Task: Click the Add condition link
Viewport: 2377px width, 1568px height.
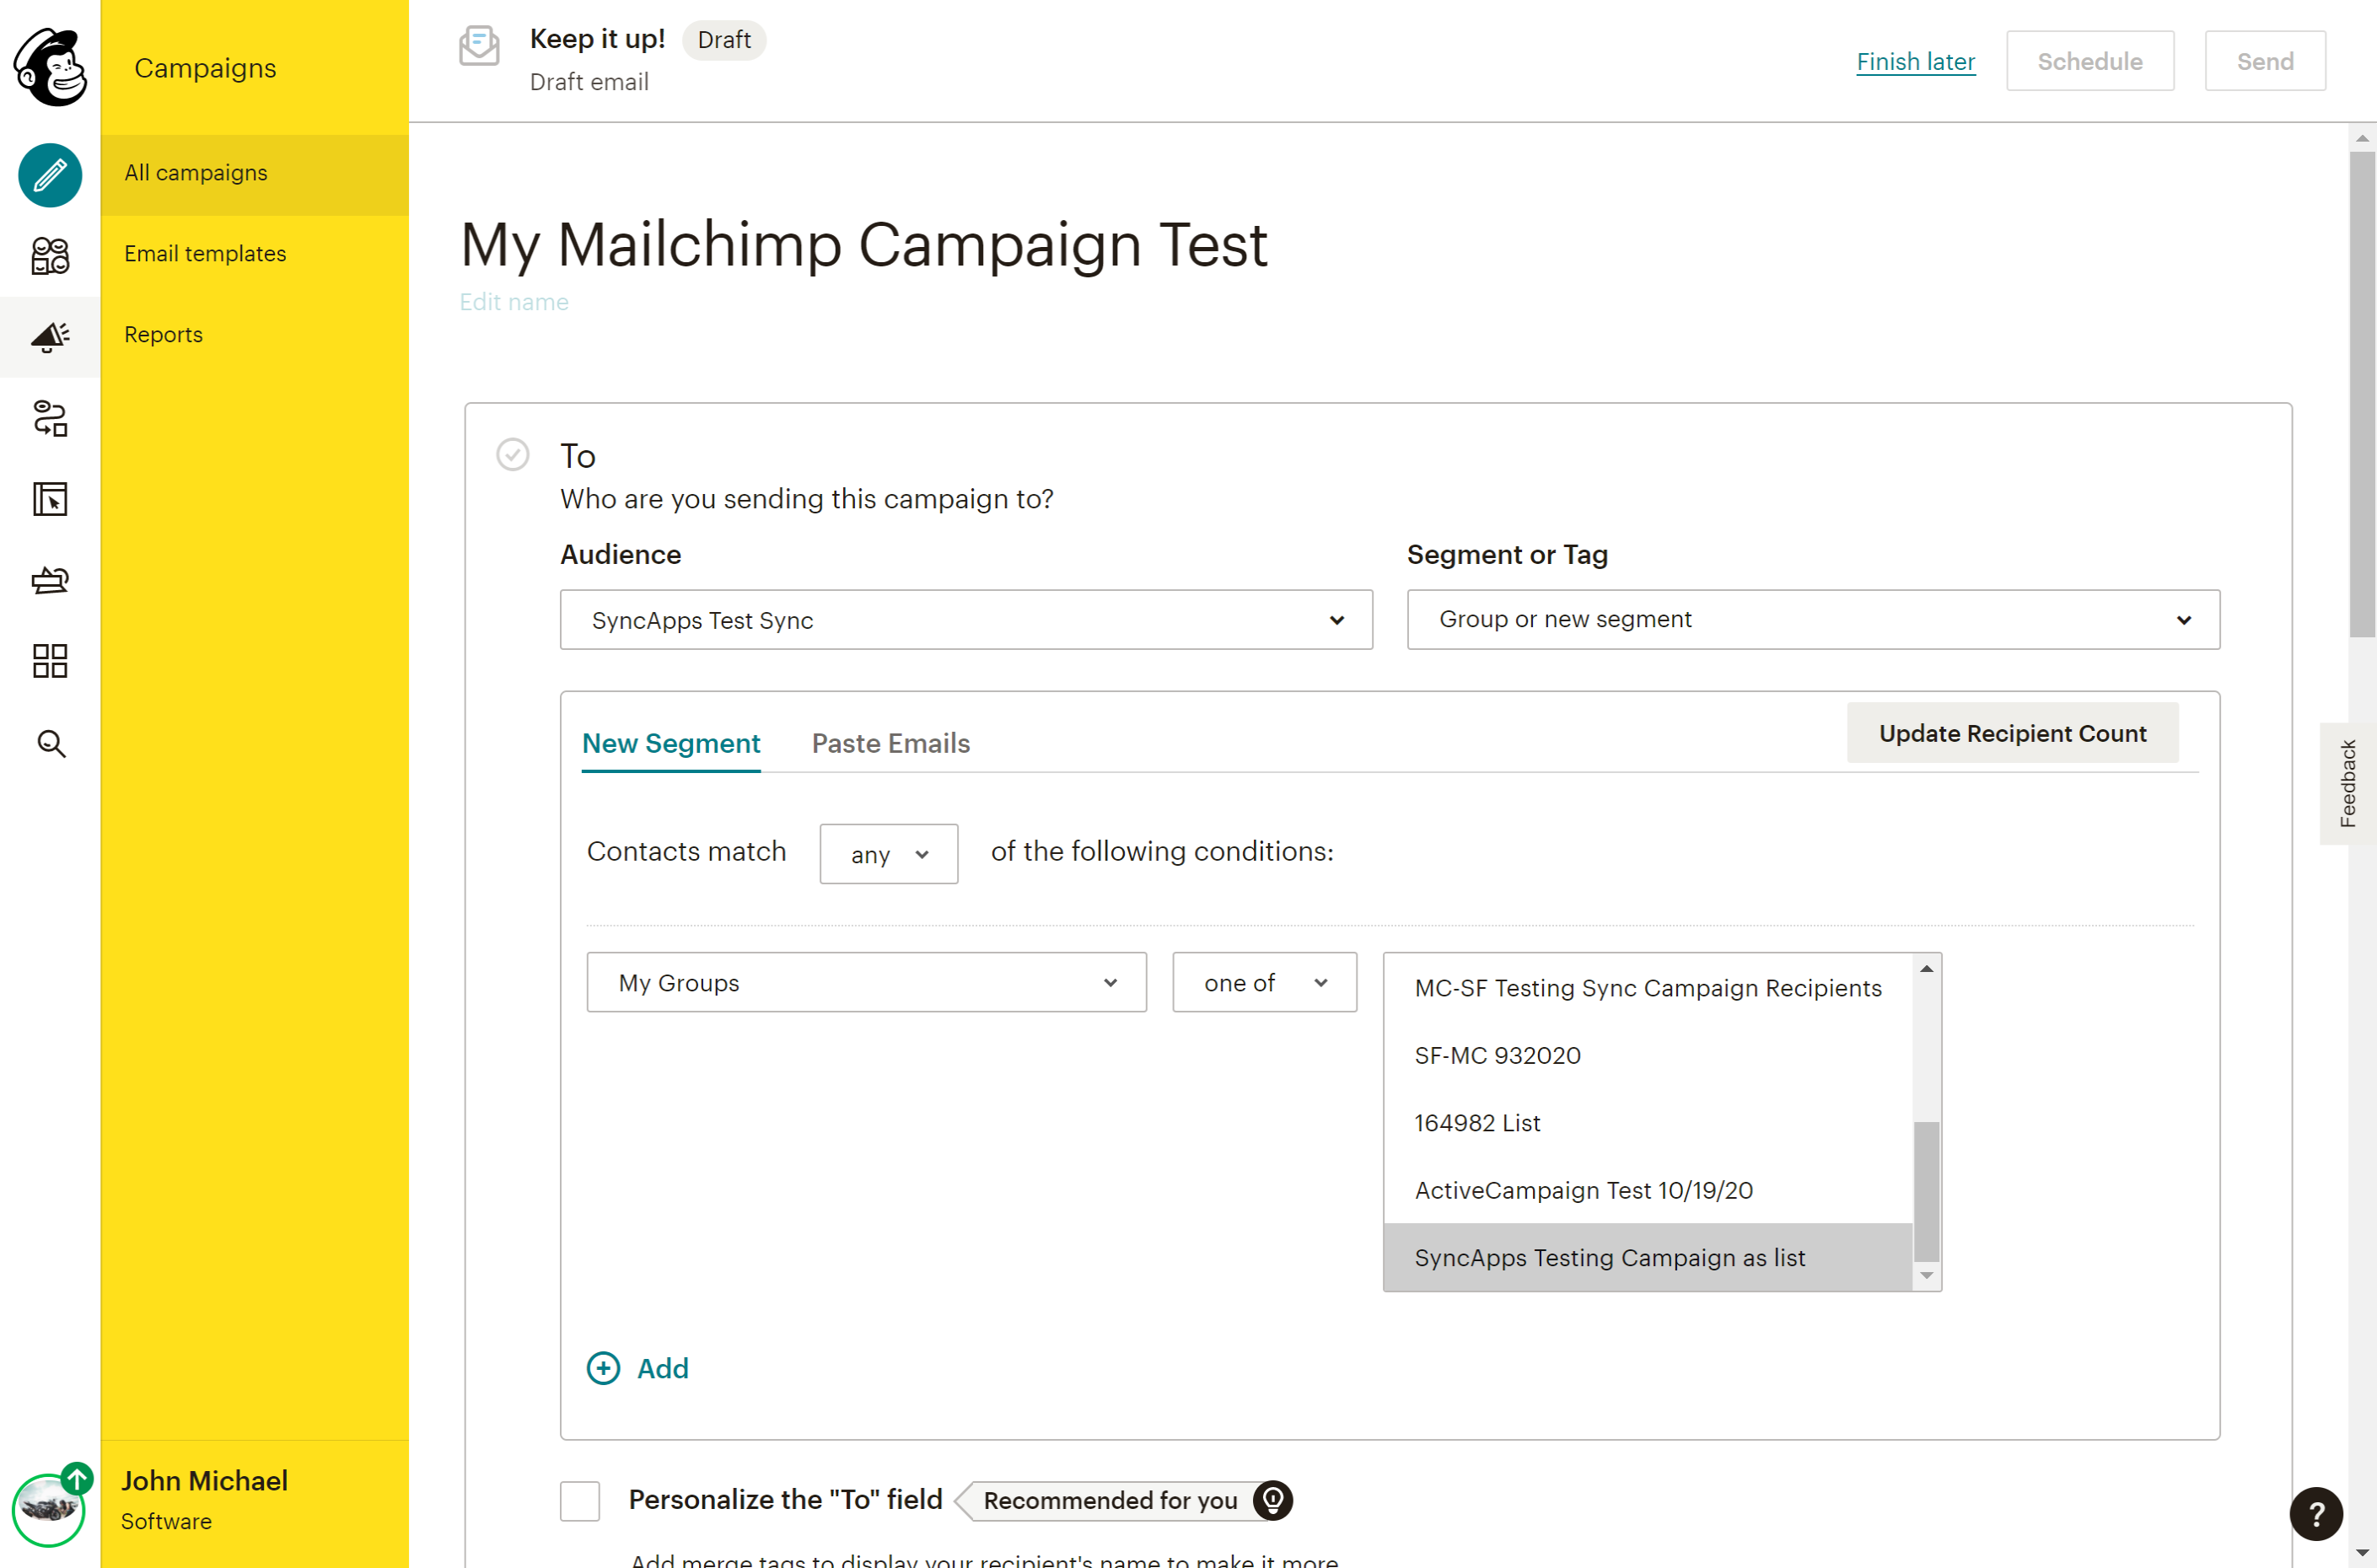Action: [x=663, y=1368]
